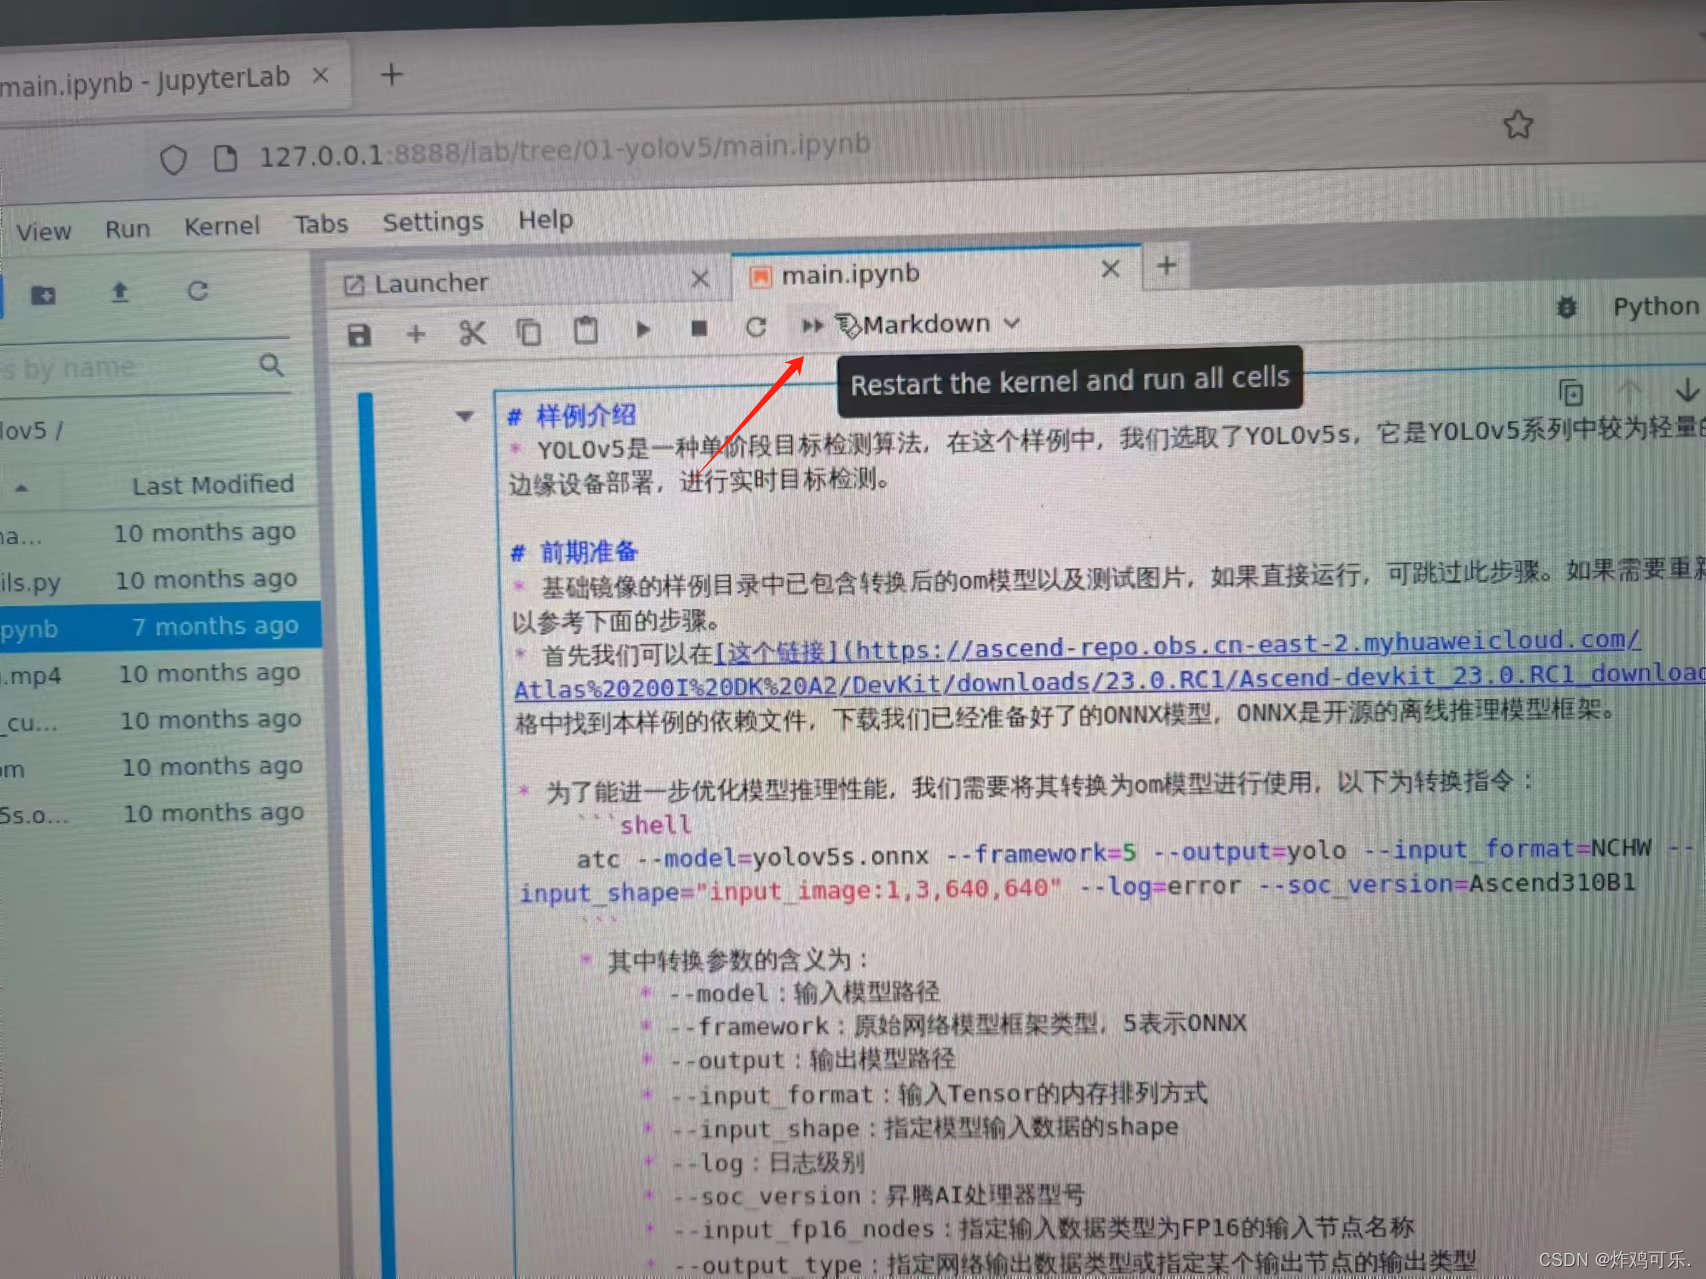1706x1279 pixels.
Task: Save the notebook with the floppy icon
Action: 359,335
